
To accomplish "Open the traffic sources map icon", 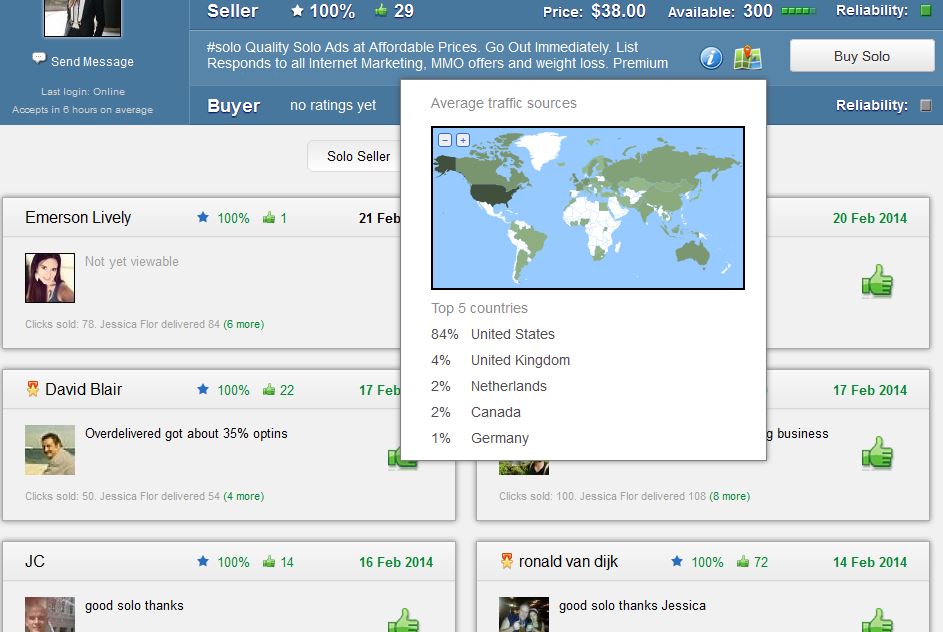I will tap(747, 58).
